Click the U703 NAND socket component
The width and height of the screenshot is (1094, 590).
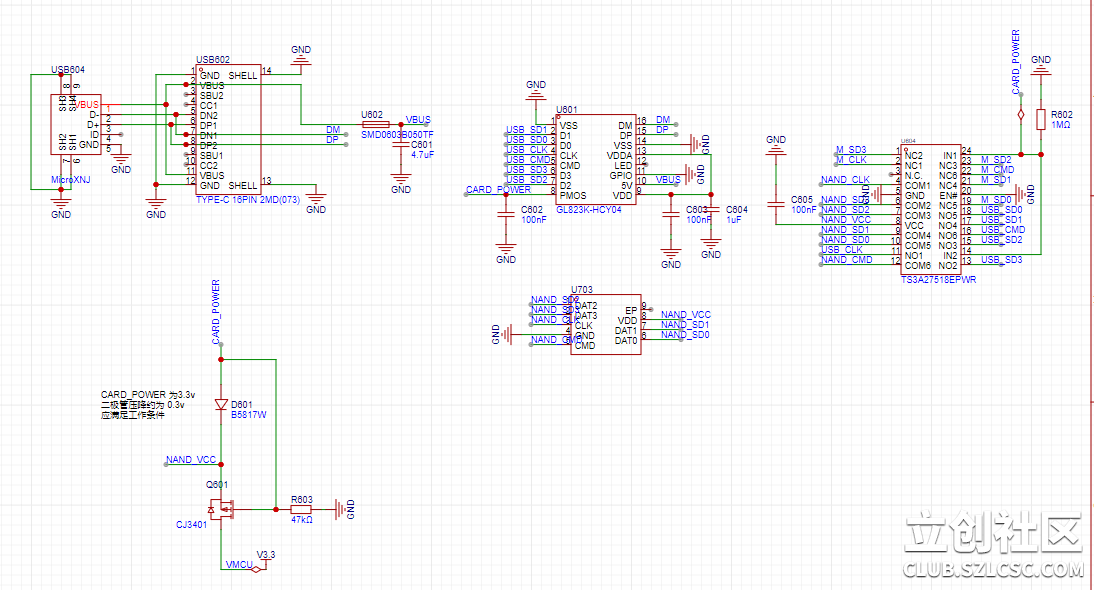click(x=605, y=323)
